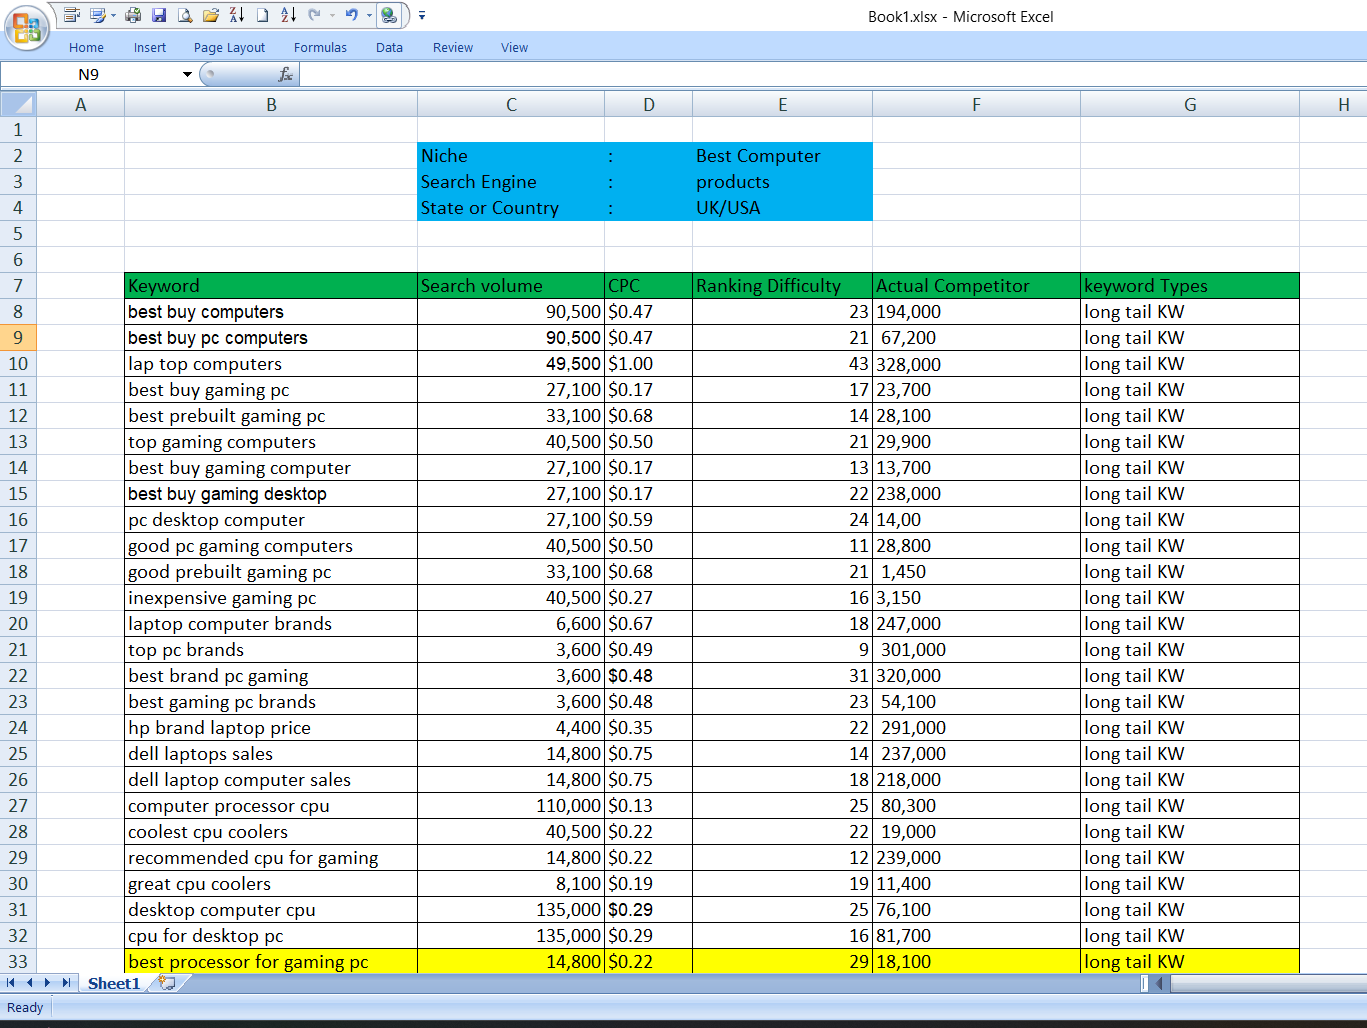This screenshot has width=1367, height=1028.
Task: Click the Office Button
Action: point(27,27)
